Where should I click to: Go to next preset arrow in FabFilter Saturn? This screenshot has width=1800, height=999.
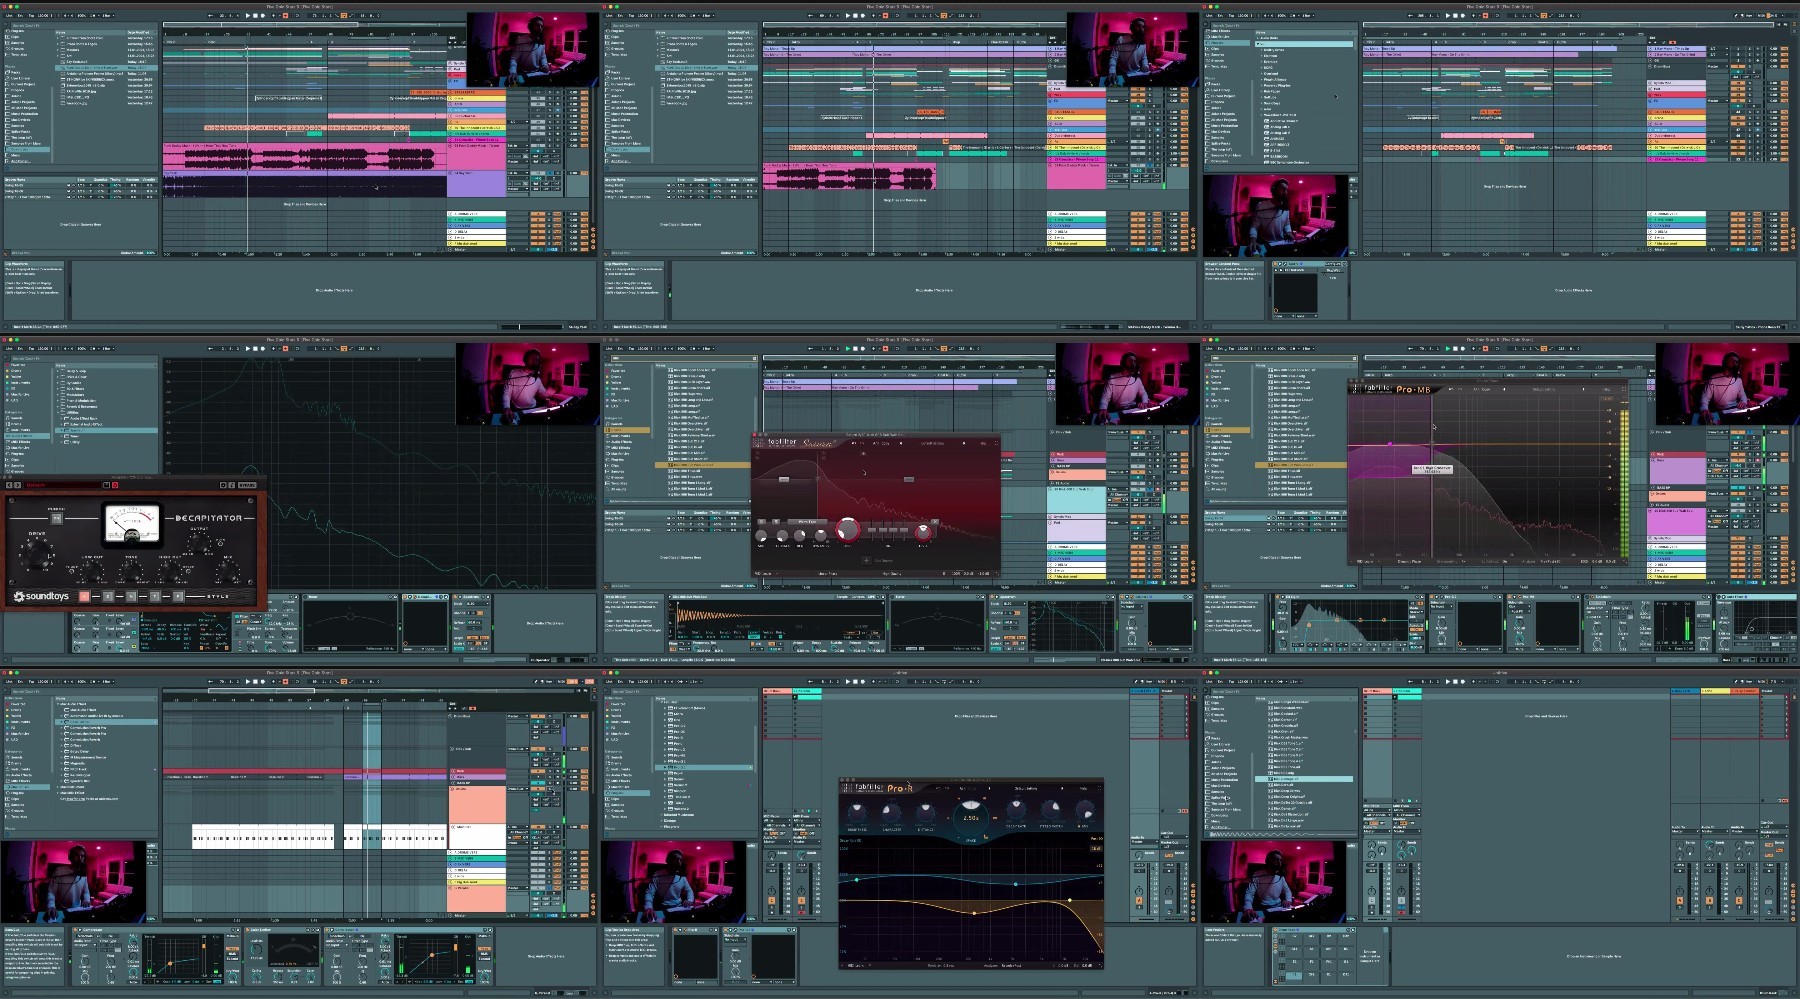pyautogui.click(x=964, y=443)
